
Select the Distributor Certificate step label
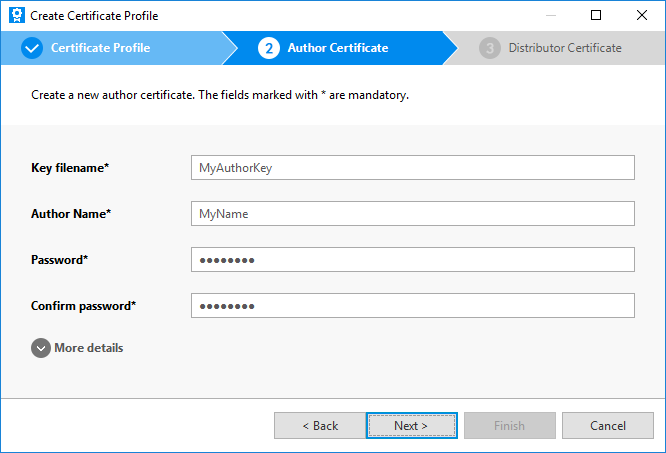pos(564,48)
